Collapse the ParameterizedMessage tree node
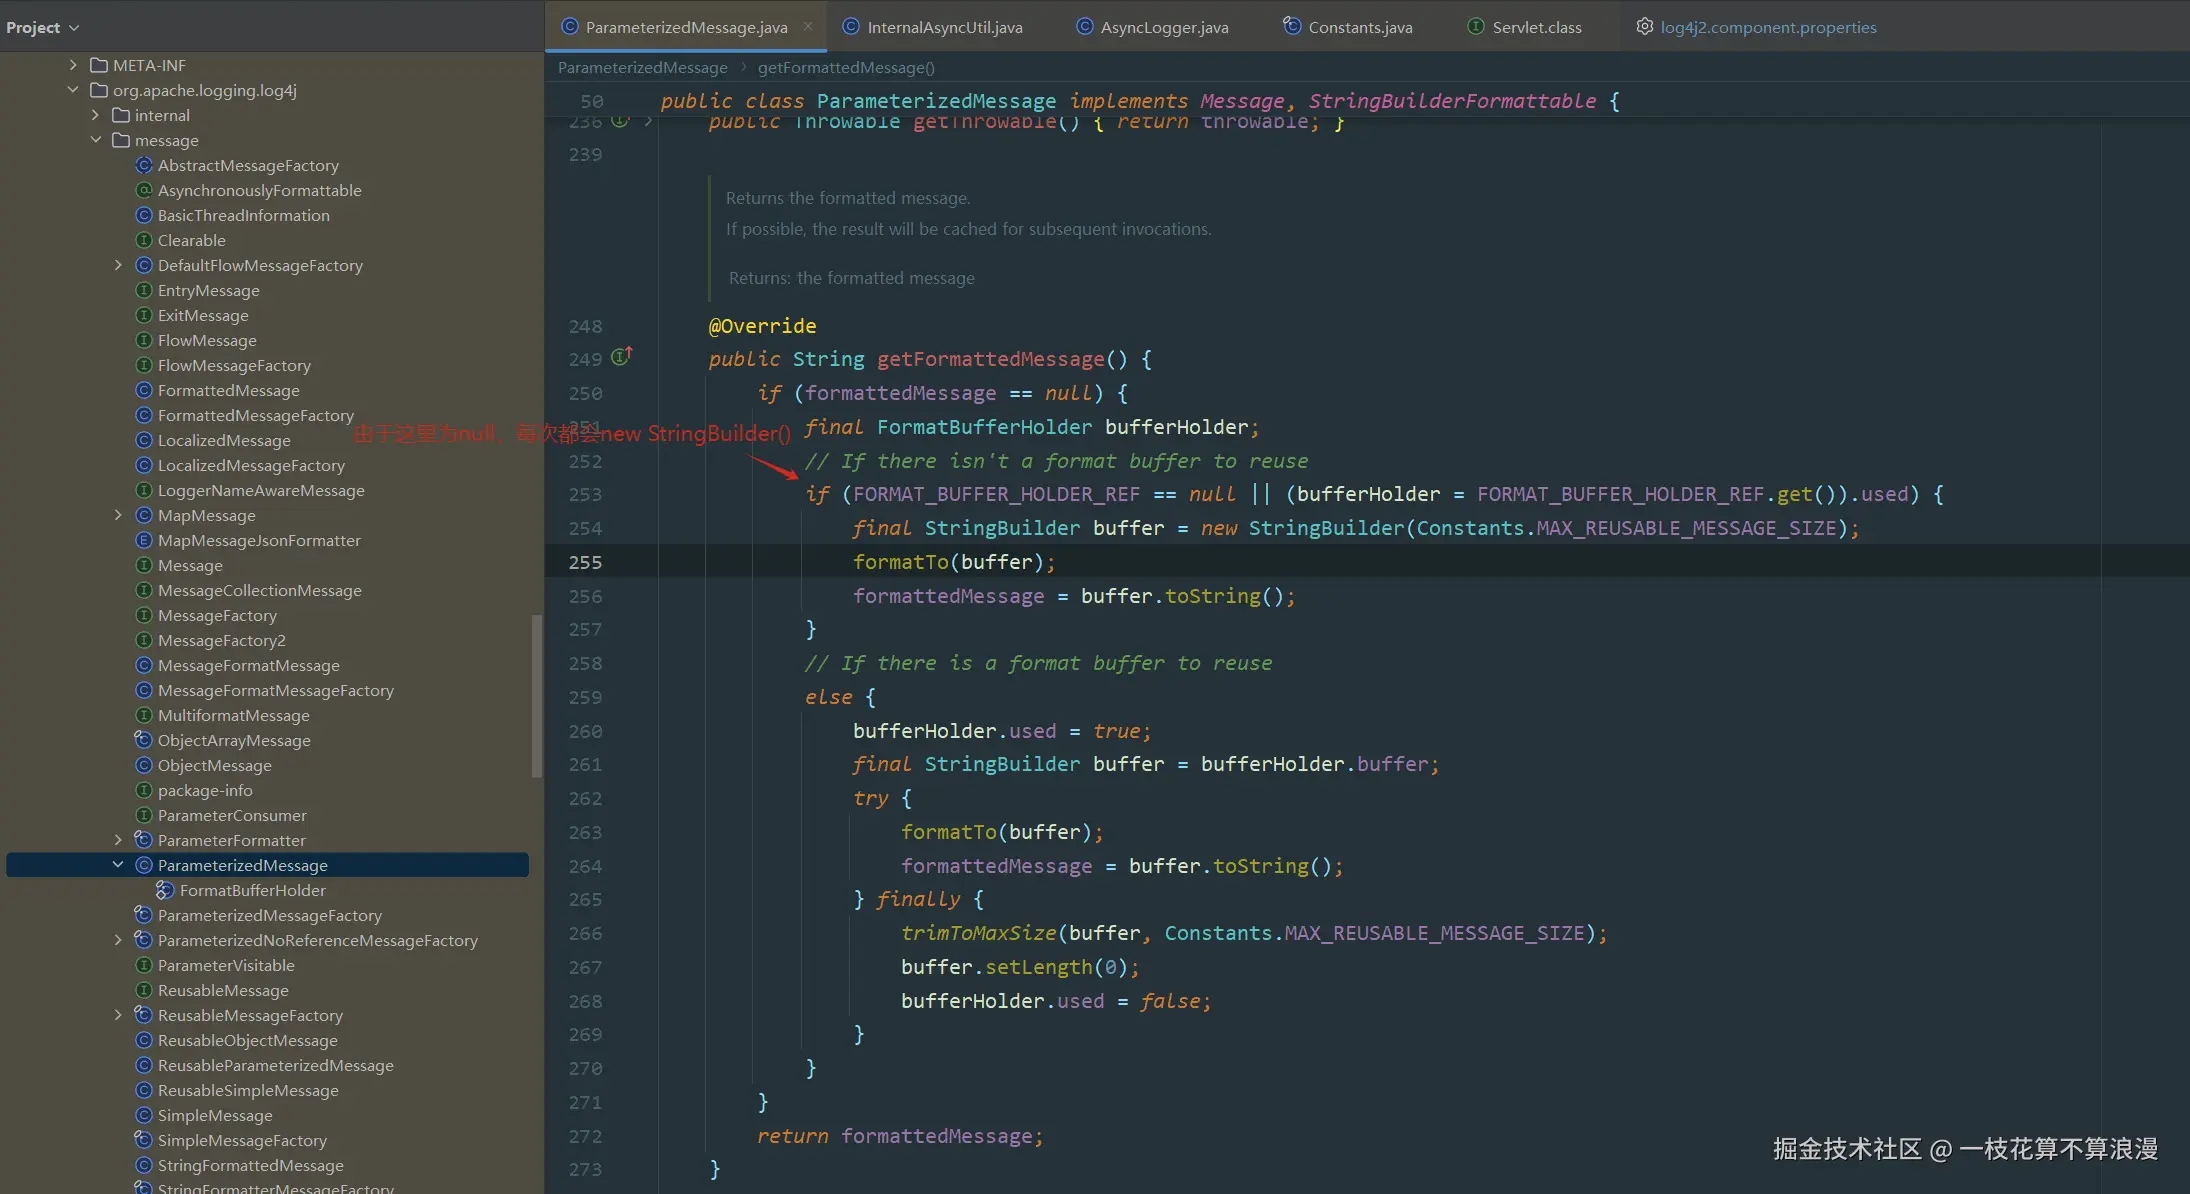This screenshot has width=2190, height=1194. 118,865
